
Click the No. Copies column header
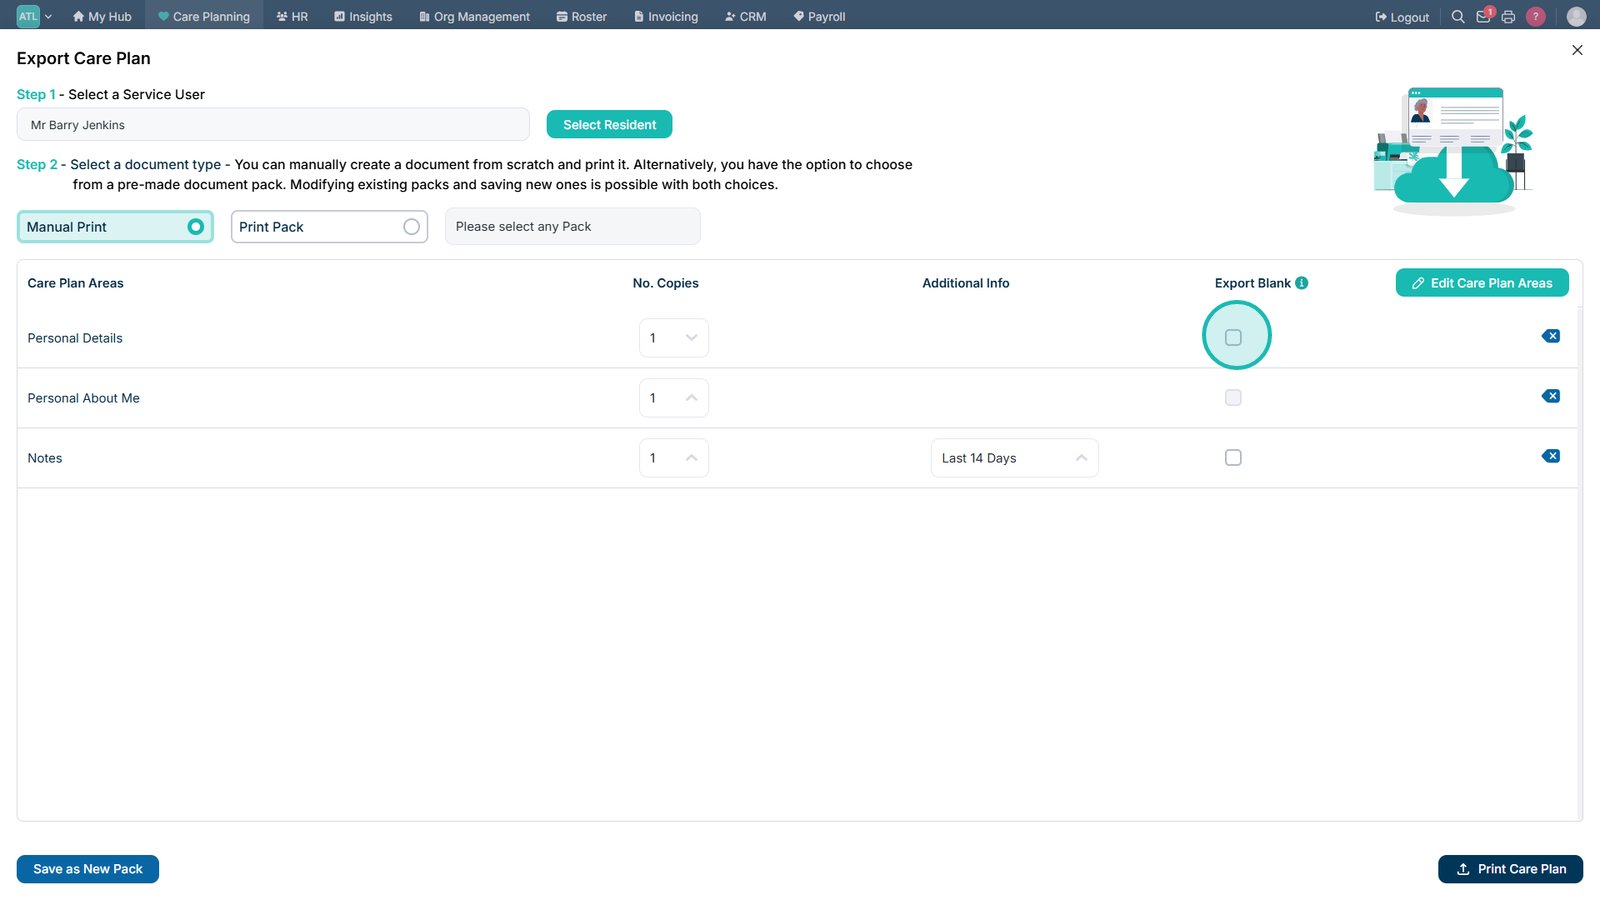click(666, 283)
